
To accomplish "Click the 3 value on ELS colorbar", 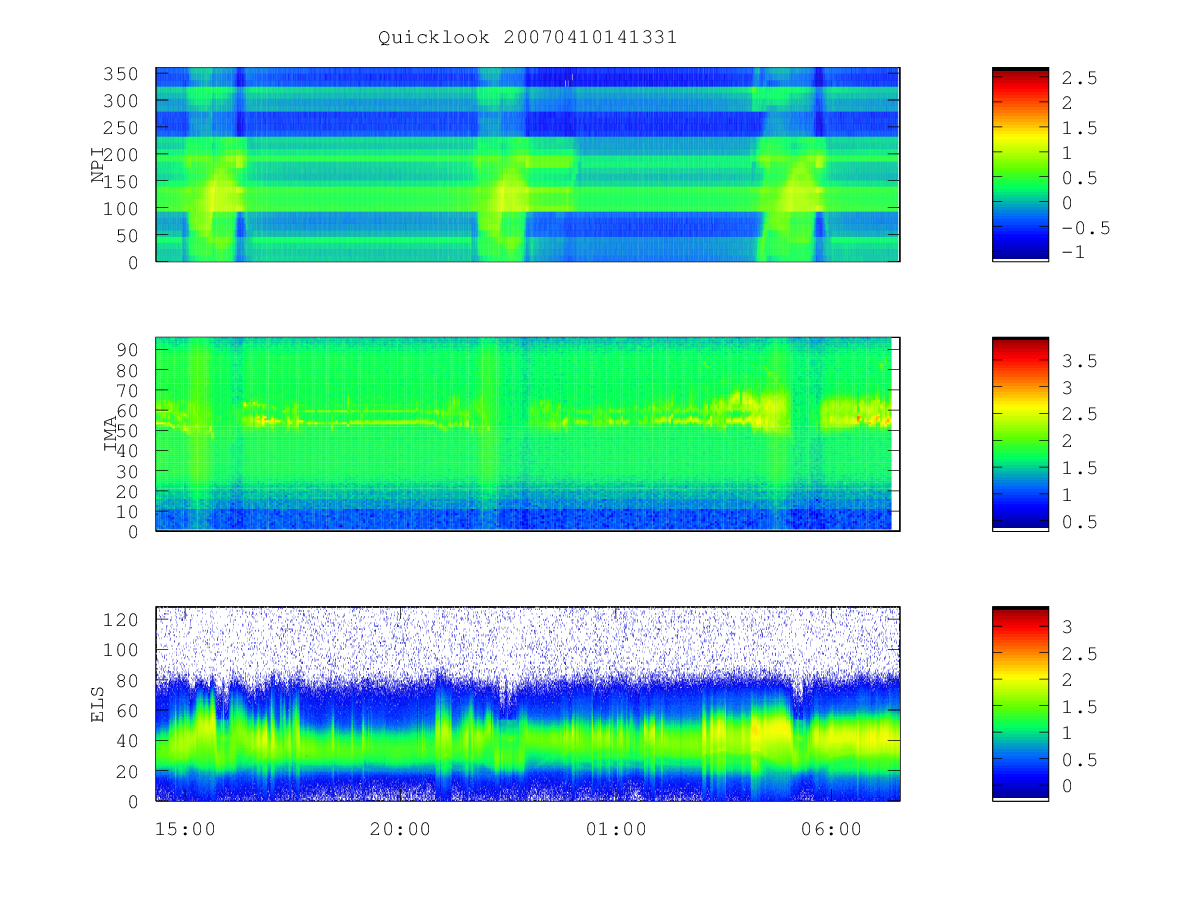I will click(x=1068, y=627).
